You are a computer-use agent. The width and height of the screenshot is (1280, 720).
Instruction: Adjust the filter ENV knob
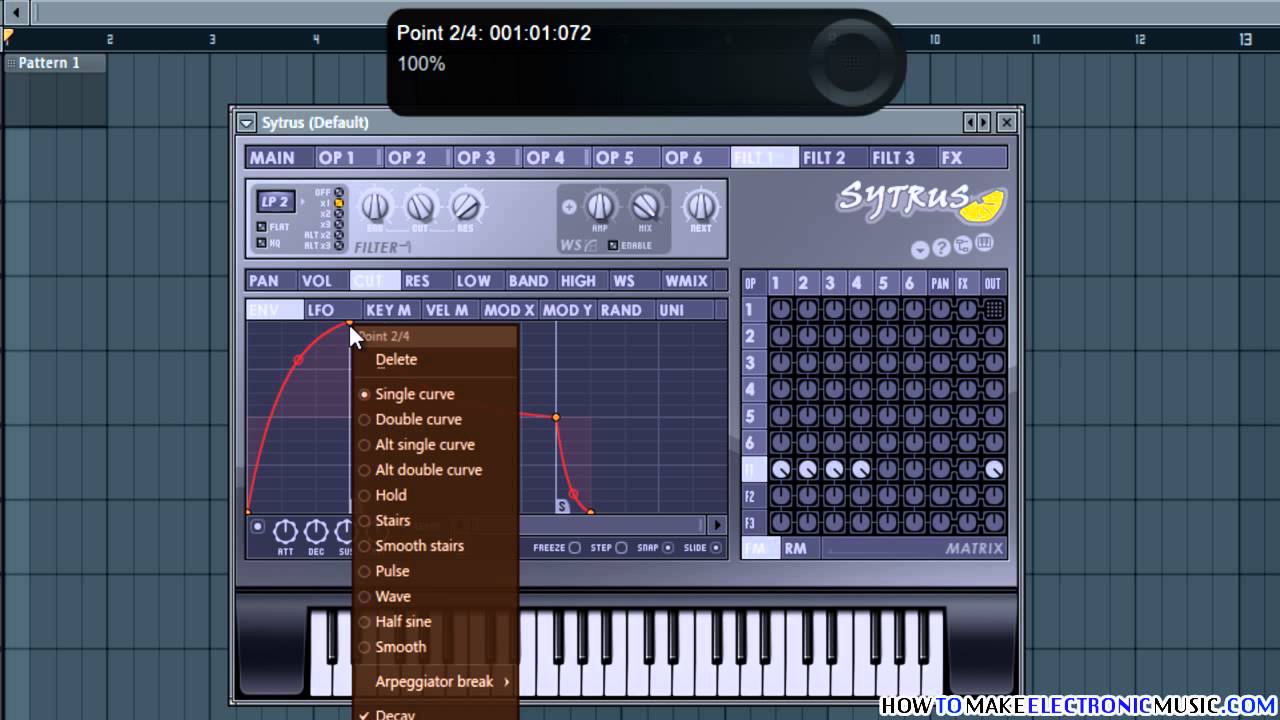coord(375,207)
